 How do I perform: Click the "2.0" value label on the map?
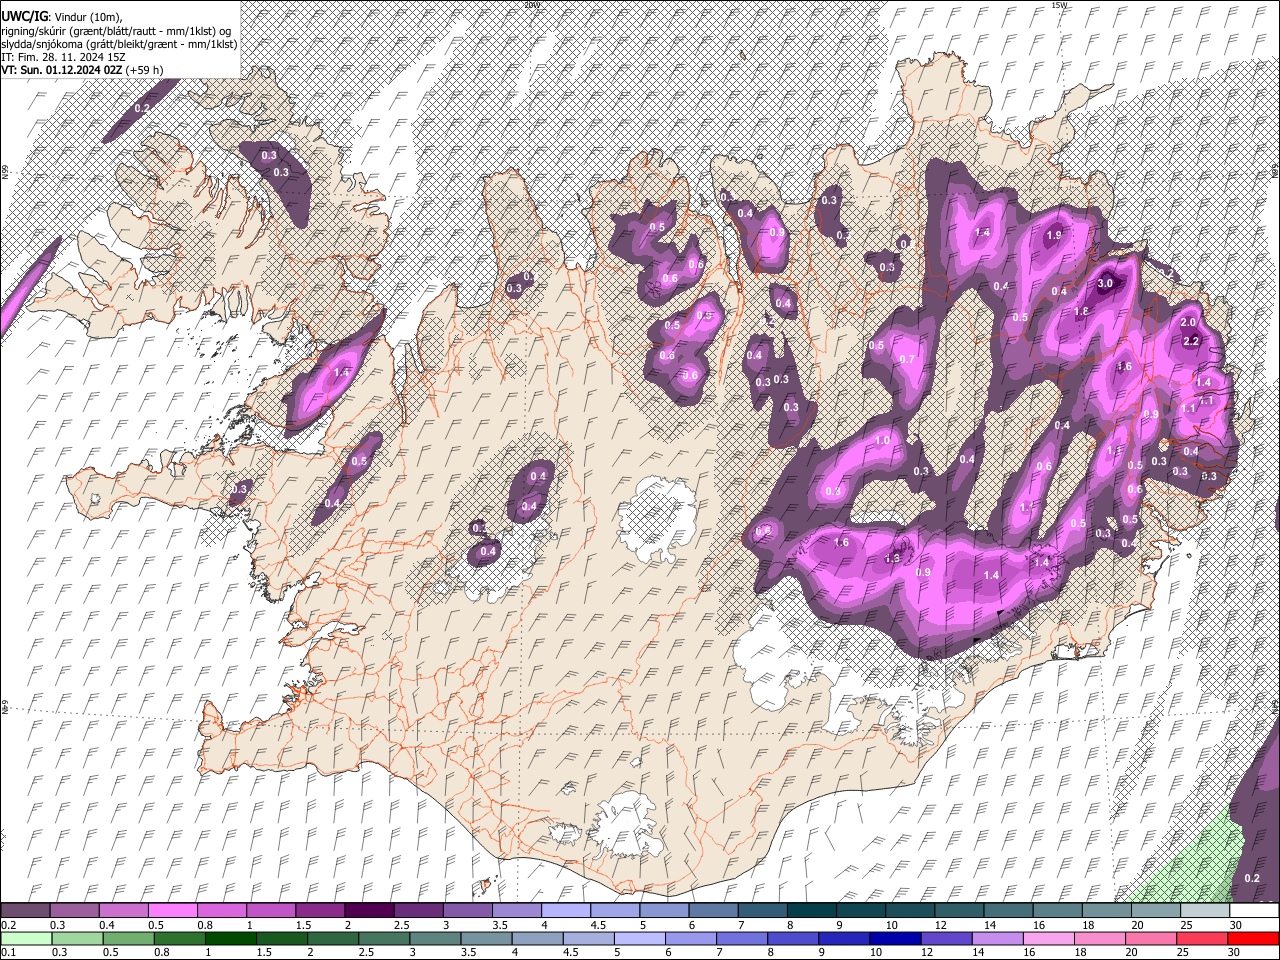(1188, 322)
